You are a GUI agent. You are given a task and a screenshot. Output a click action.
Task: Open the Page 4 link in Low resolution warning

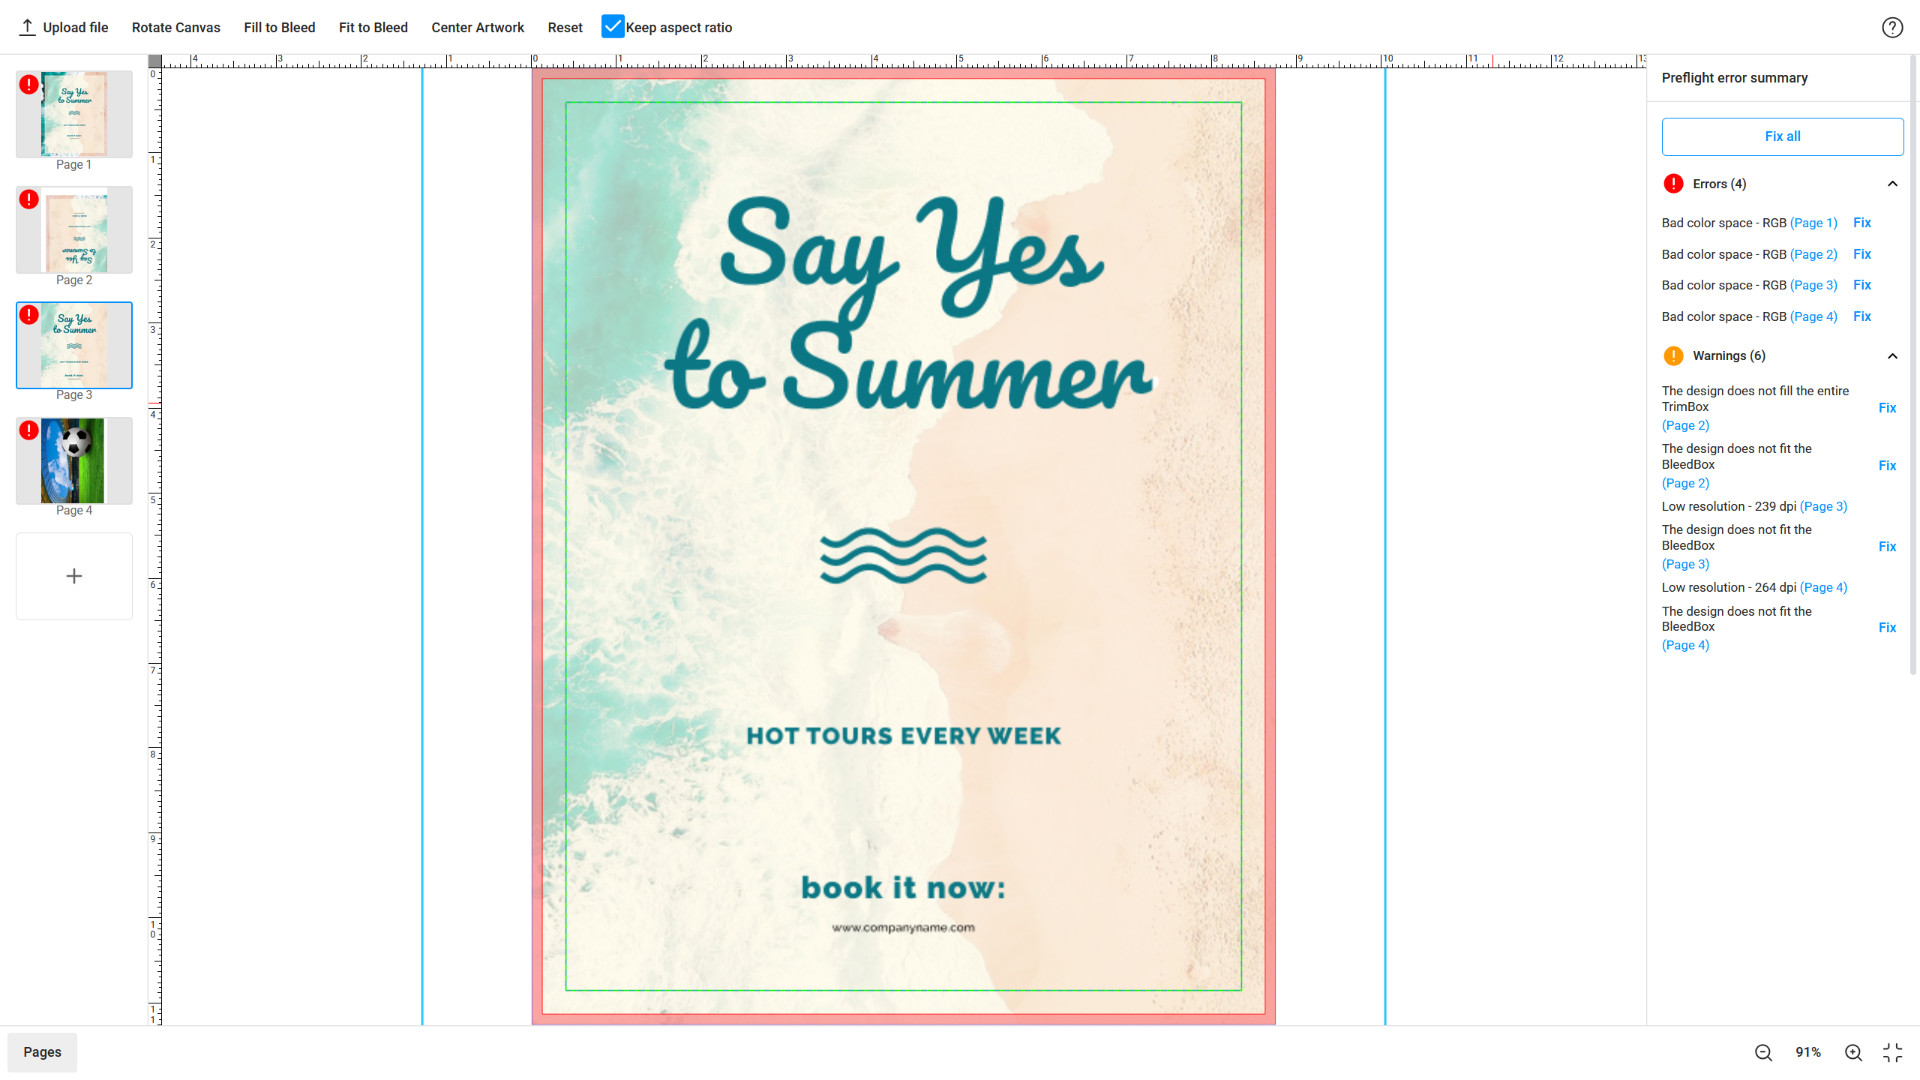tap(1823, 588)
